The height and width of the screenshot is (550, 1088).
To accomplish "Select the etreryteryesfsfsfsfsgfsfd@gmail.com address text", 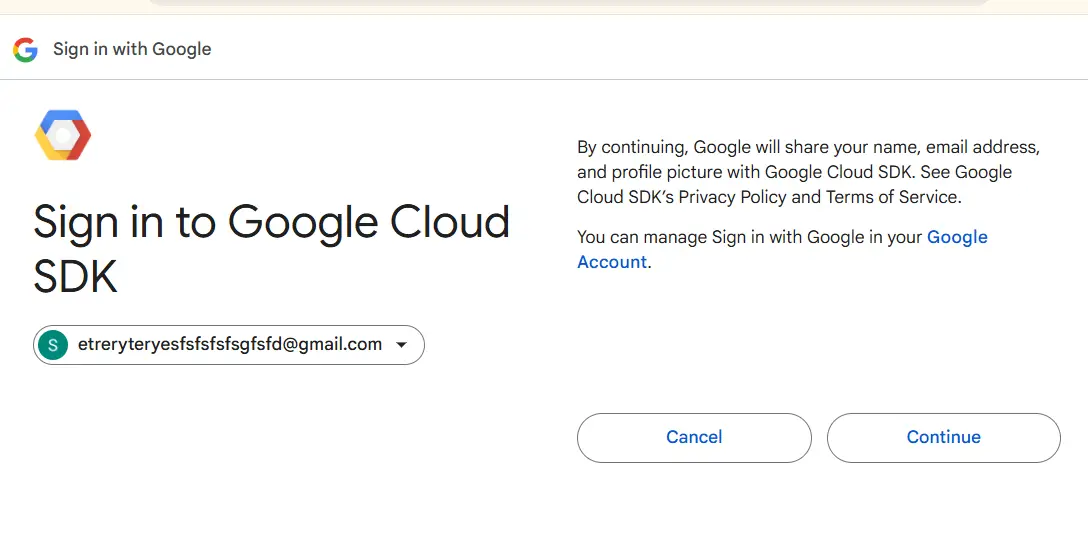I will click(230, 344).
